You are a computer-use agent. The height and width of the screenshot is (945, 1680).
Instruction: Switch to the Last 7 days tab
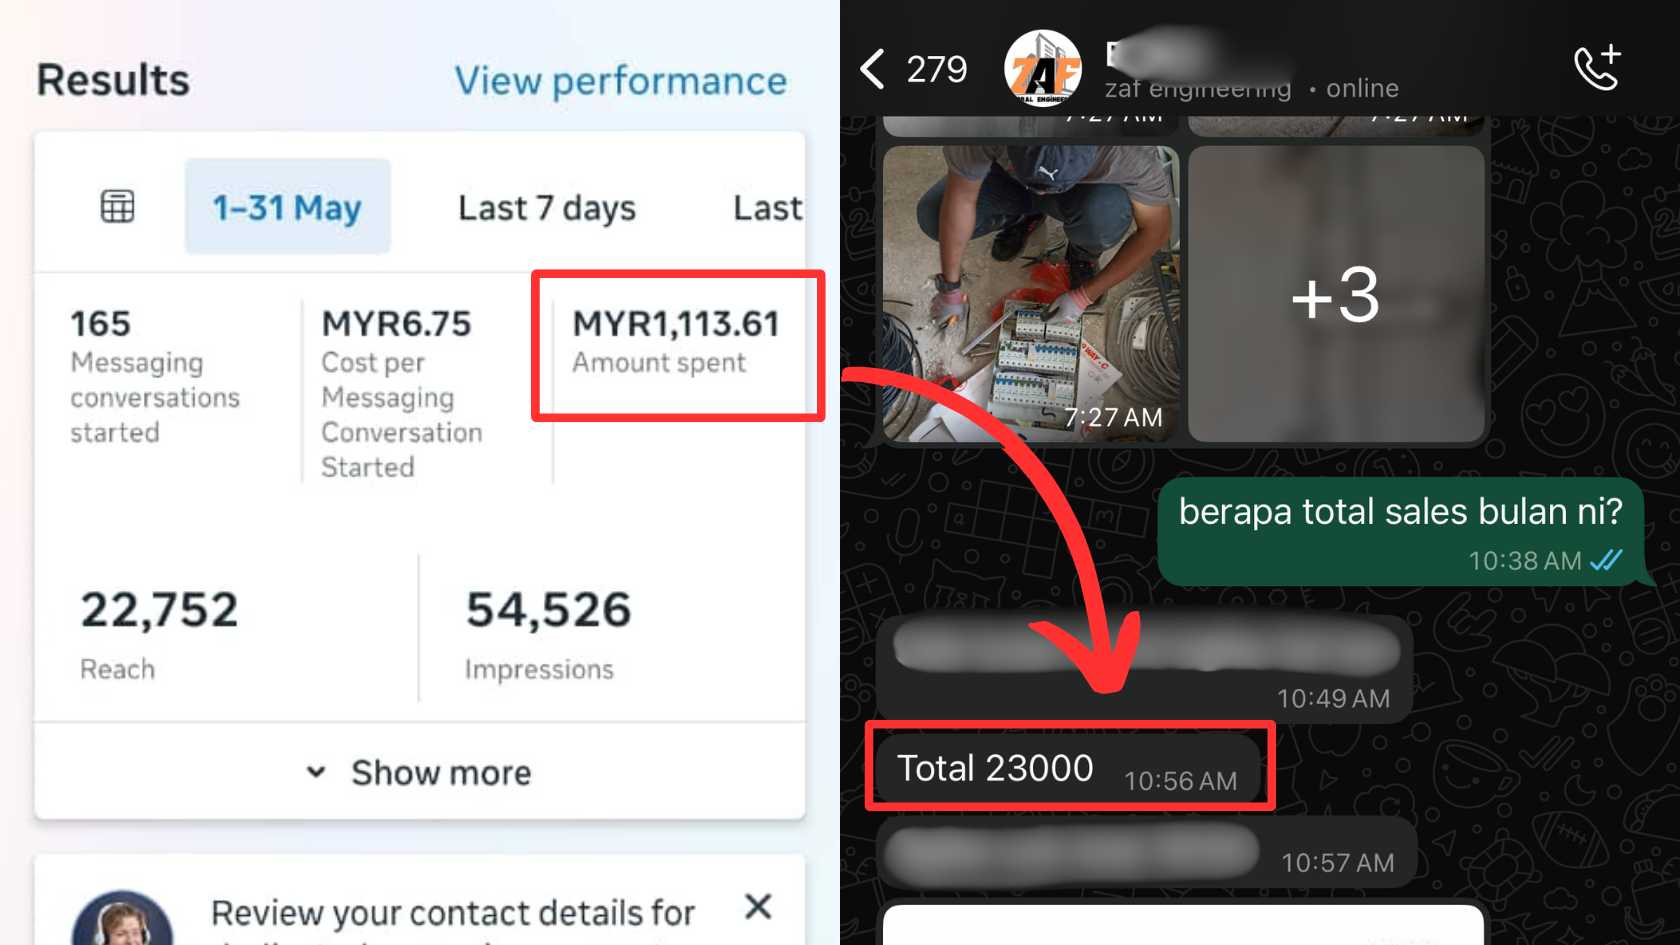click(547, 207)
